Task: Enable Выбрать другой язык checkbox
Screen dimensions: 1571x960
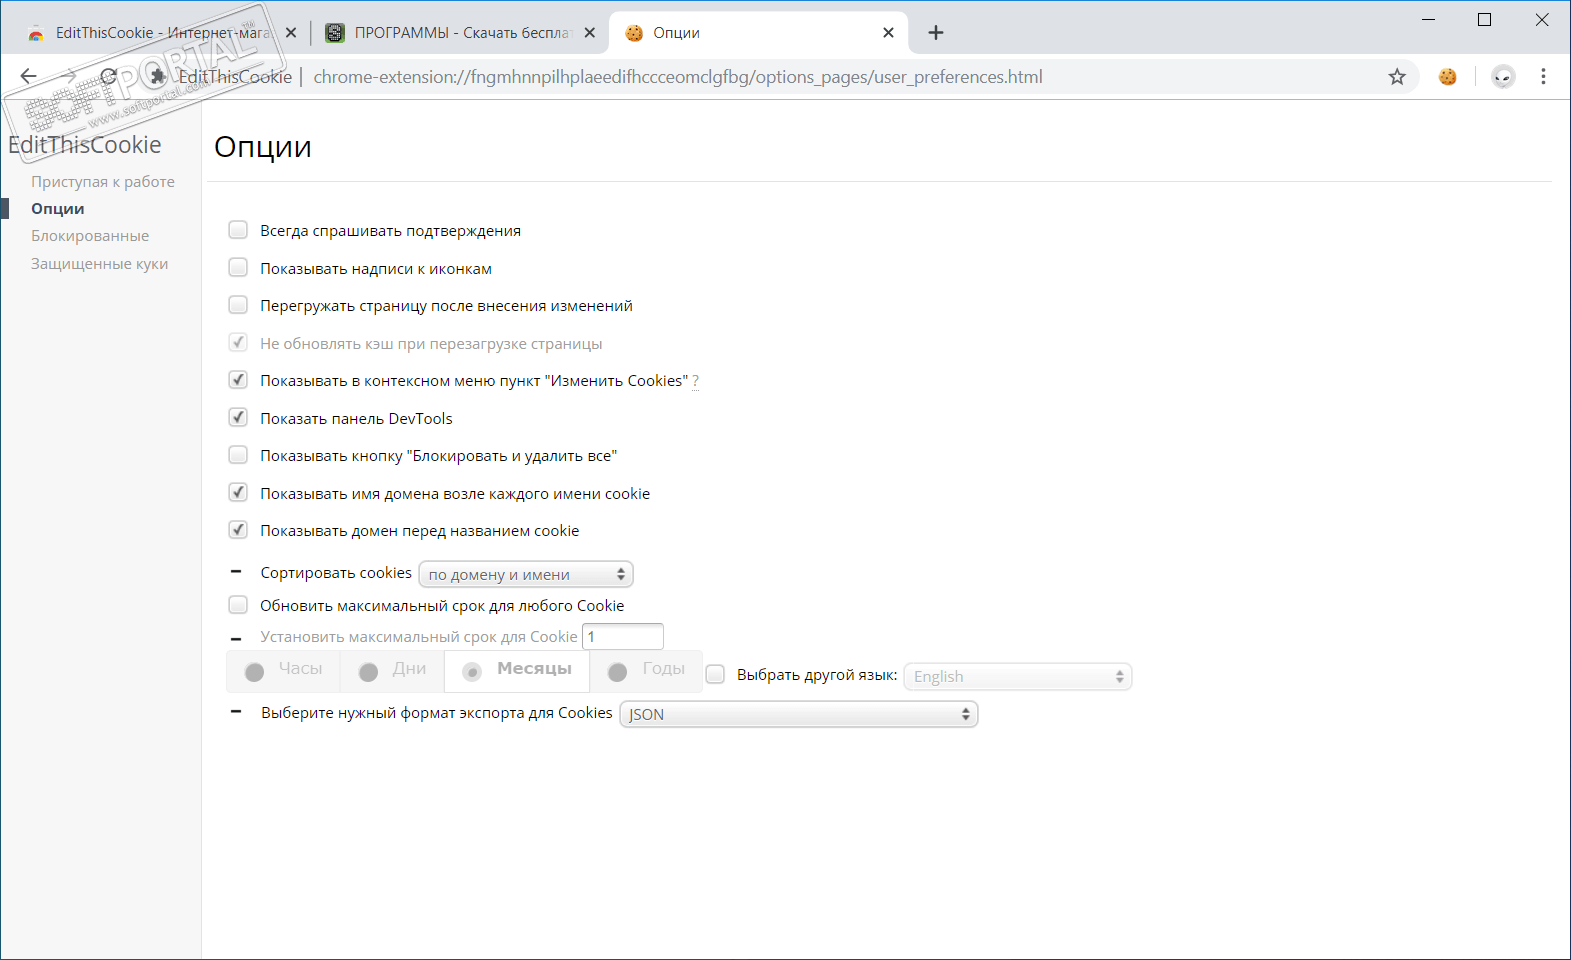Action: (715, 674)
